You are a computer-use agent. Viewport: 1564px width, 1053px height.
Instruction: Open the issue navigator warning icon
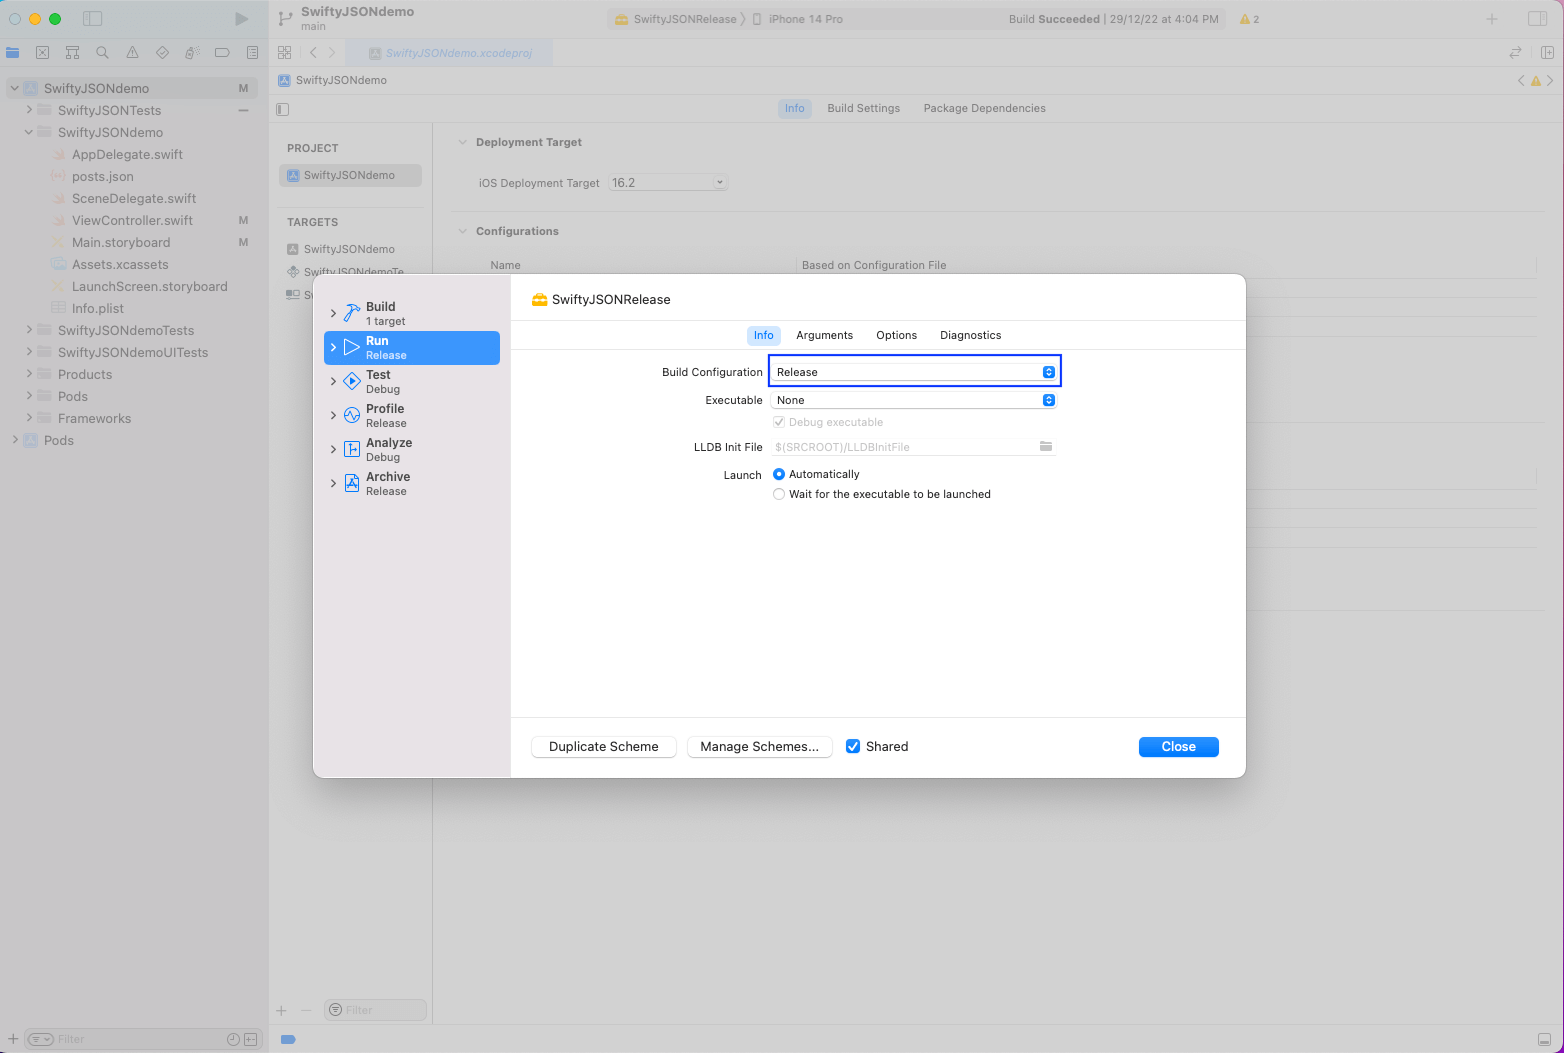point(132,52)
